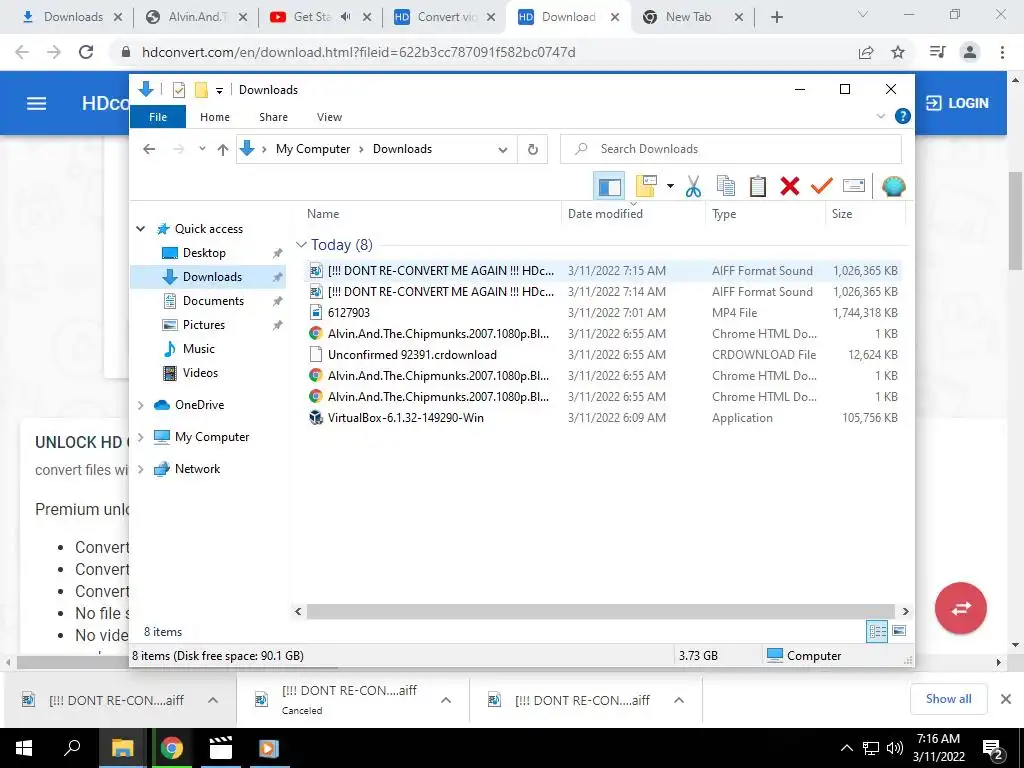Select the AIFF file modified 7:14 AM

(x=602, y=292)
